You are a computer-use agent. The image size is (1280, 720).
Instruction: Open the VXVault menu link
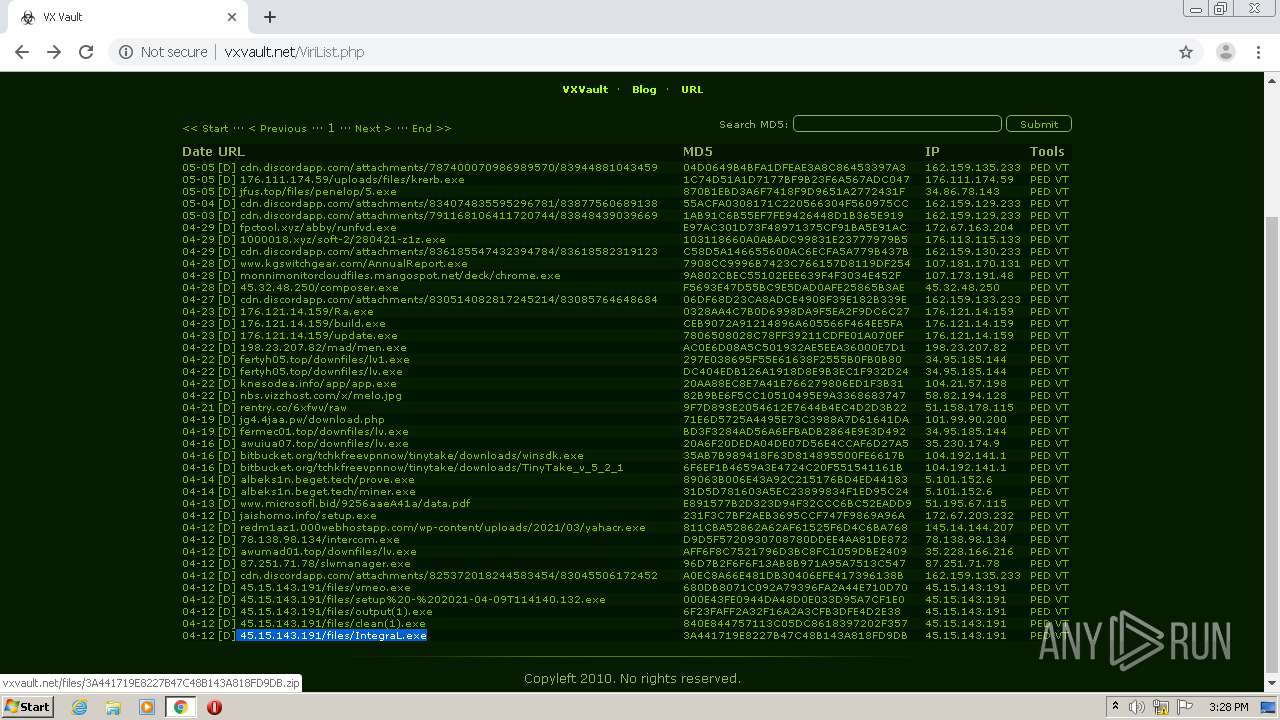pyautogui.click(x=585, y=89)
